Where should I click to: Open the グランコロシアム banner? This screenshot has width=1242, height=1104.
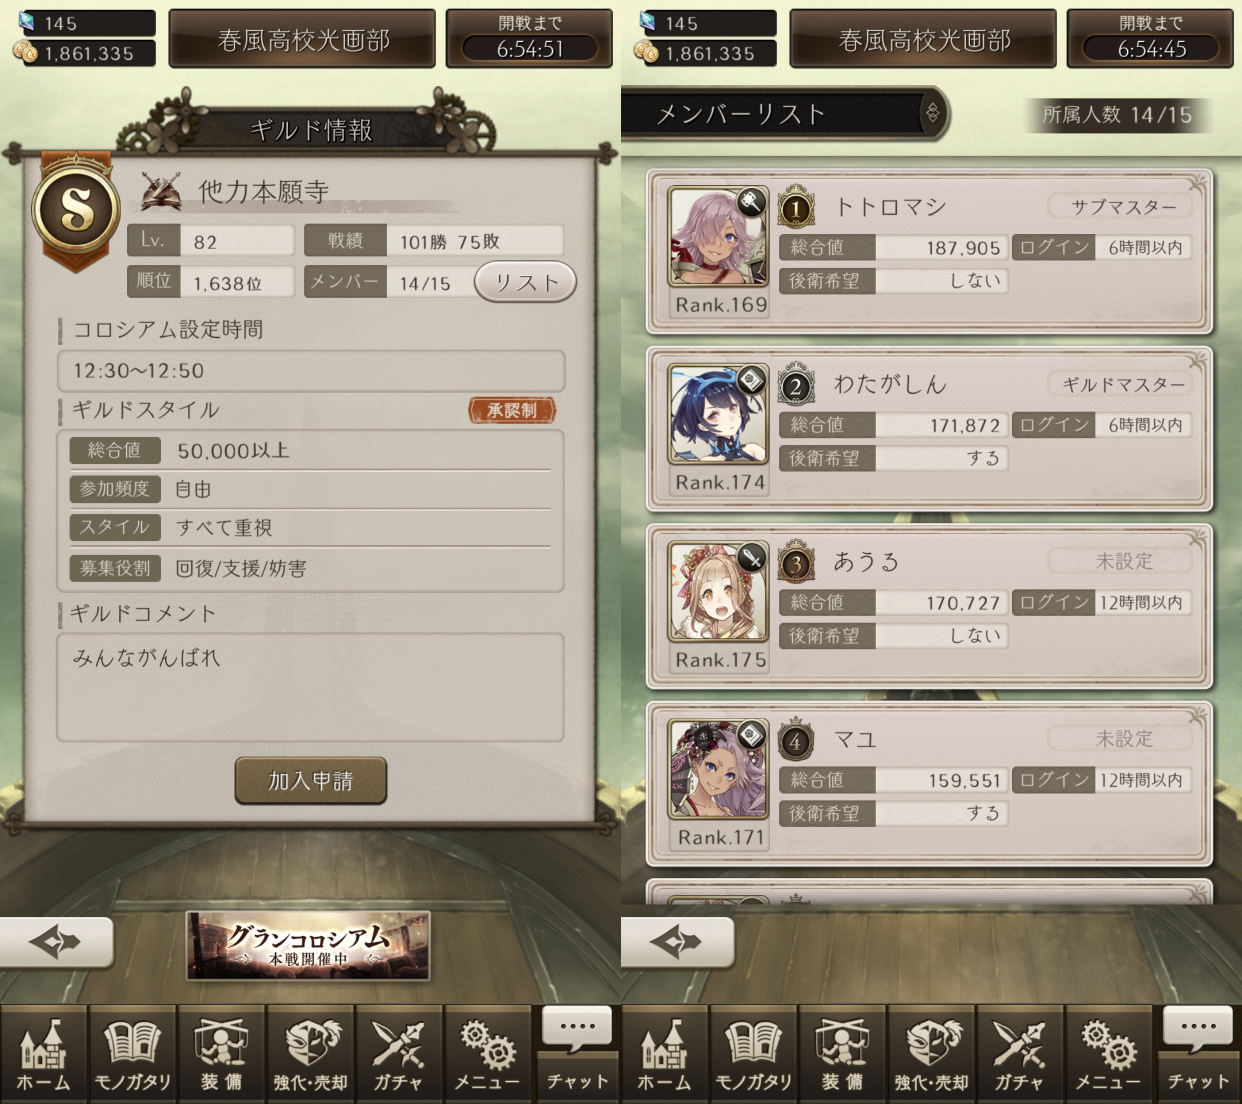coord(308,946)
